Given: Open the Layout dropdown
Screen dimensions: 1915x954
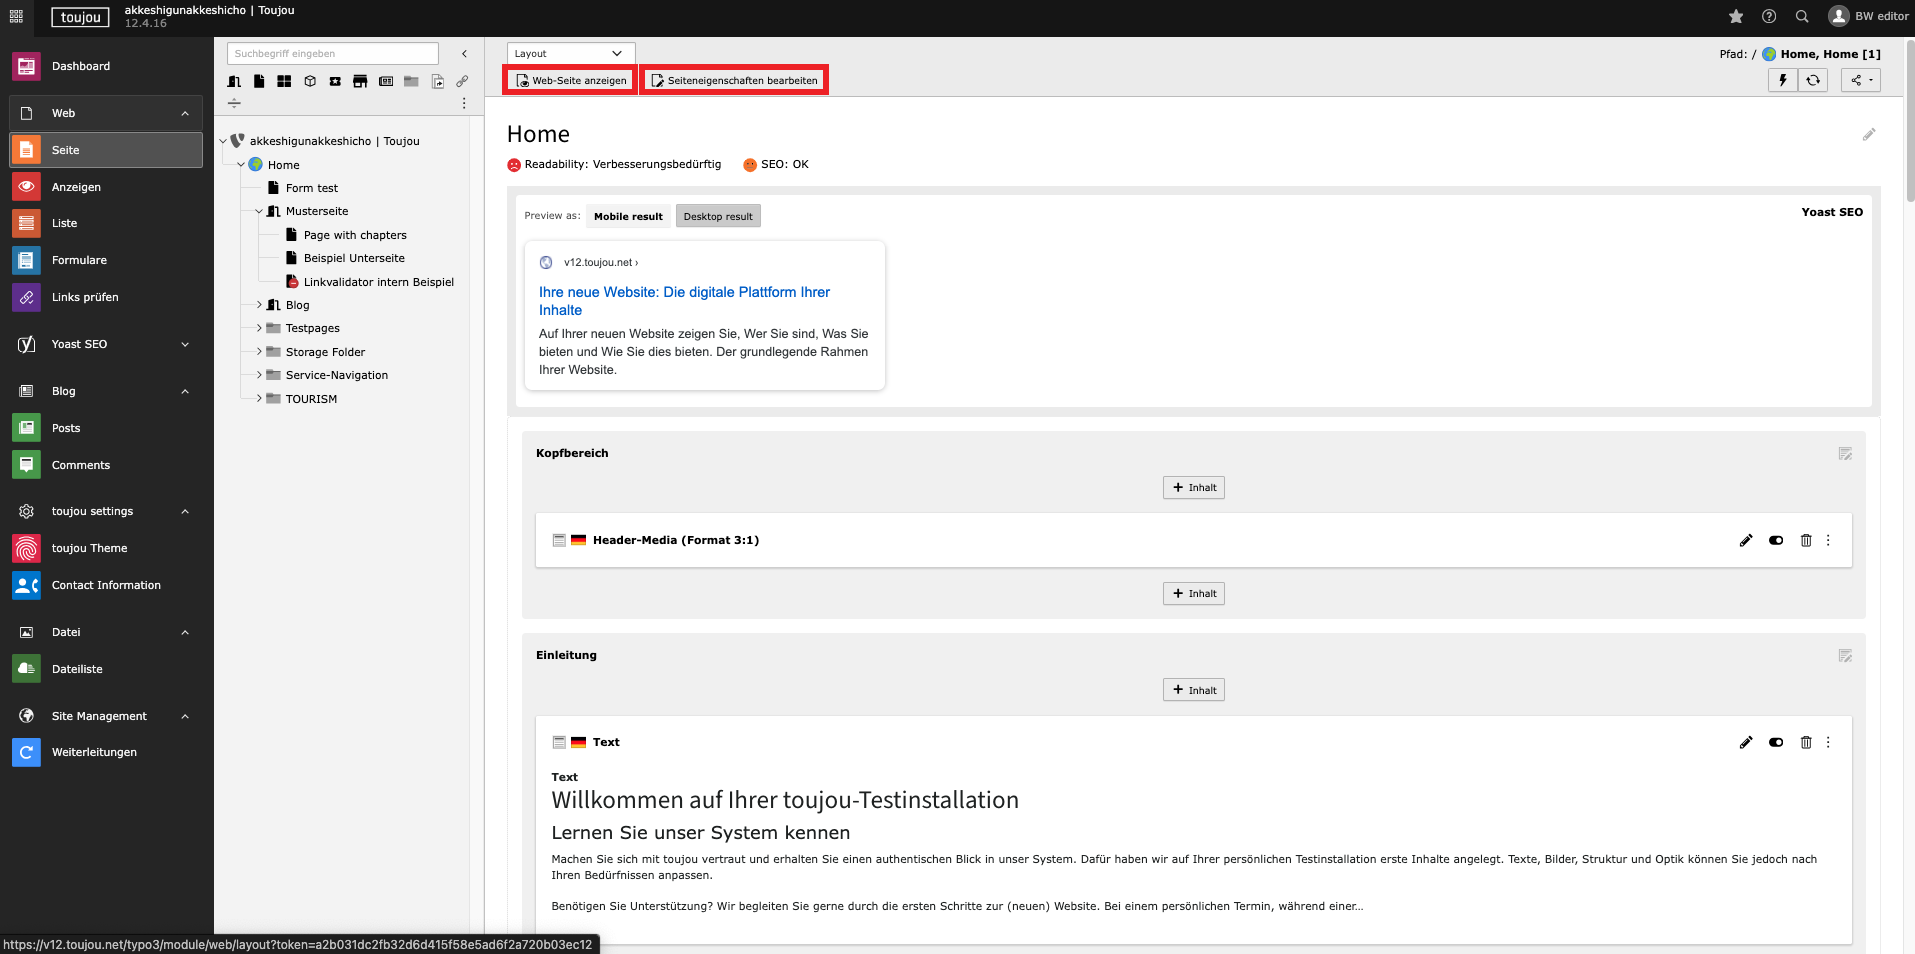Looking at the screenshot, I should pyautogui.click(x=570, y=53).
